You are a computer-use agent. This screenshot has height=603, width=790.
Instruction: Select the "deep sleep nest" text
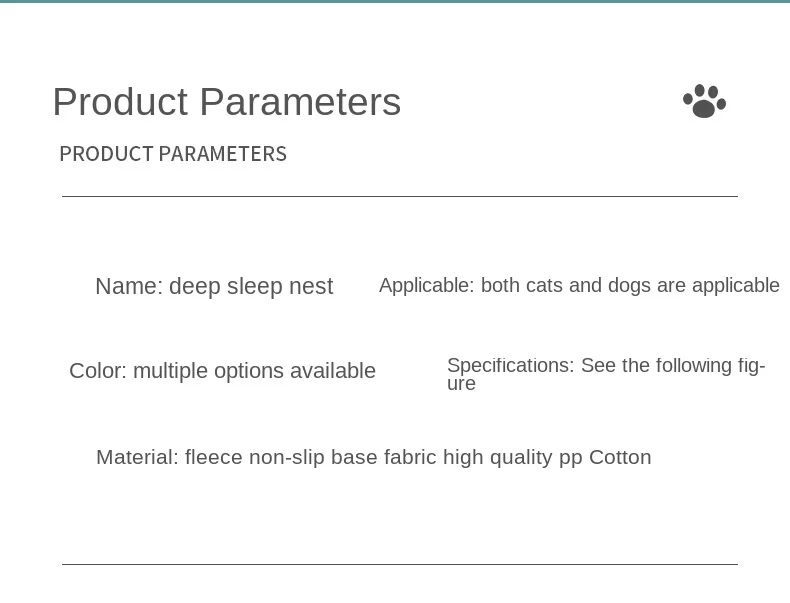point(251,287)
